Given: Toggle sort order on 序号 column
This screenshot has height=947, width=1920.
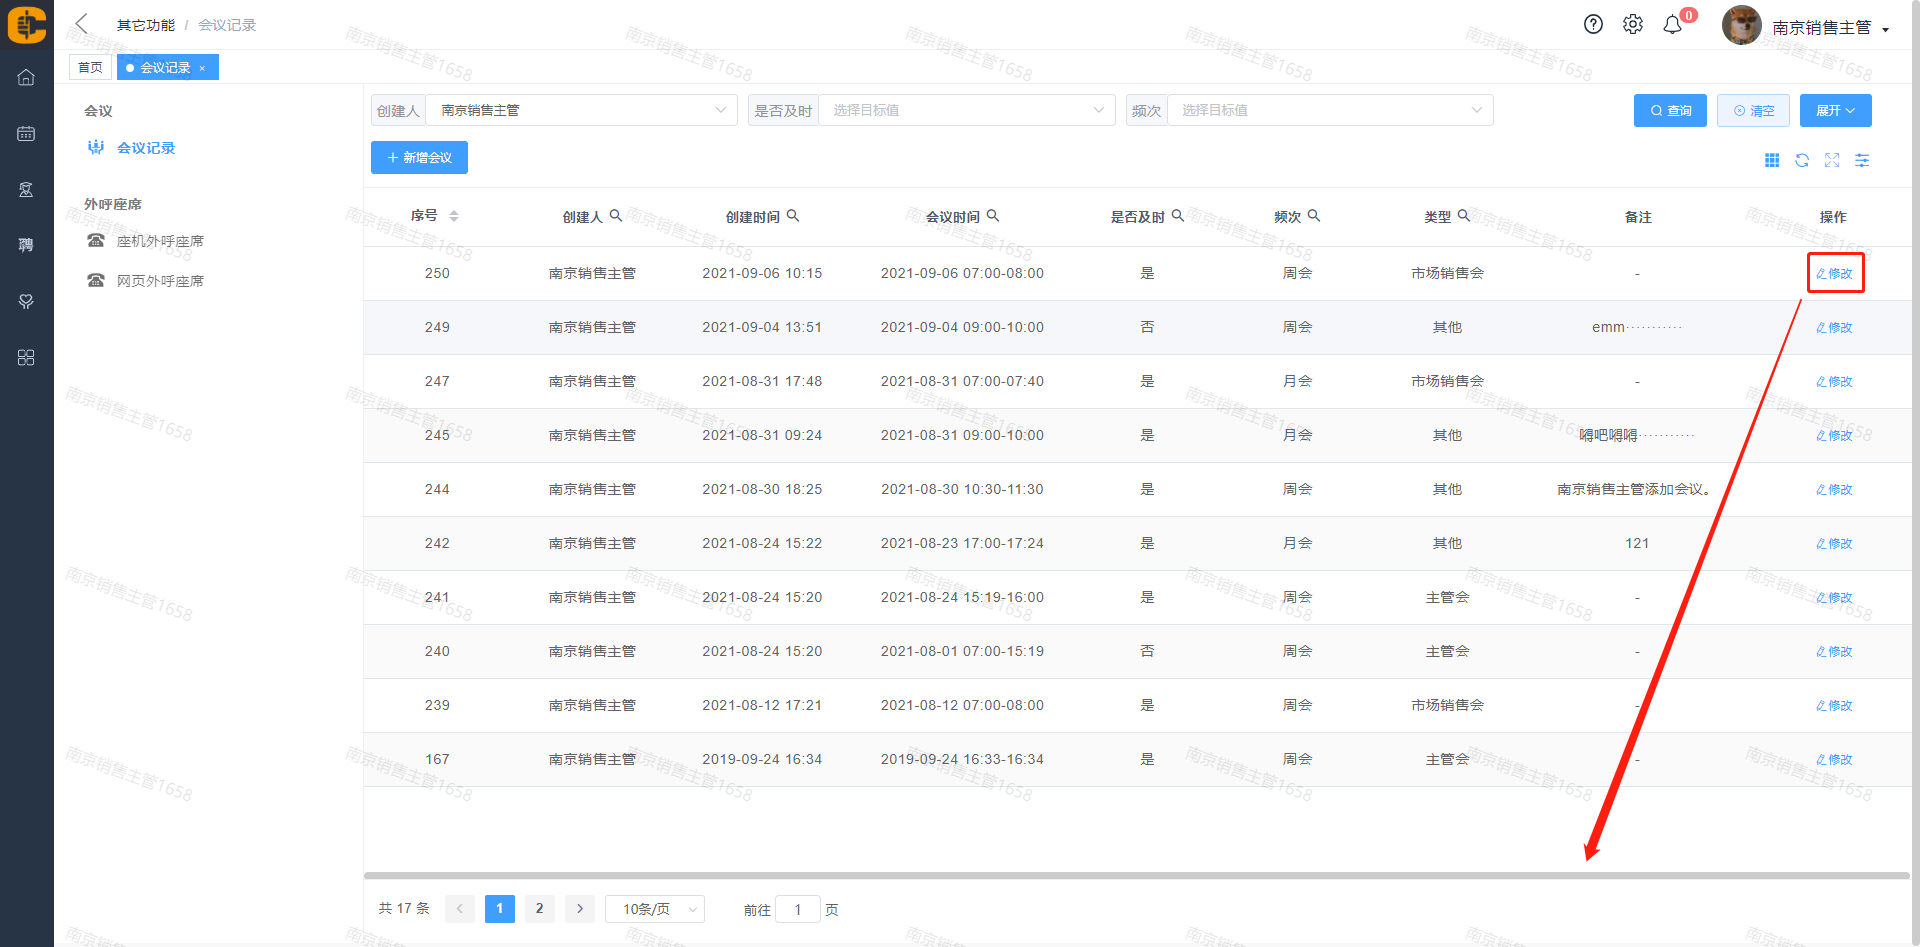Looking at the screenshot, I should [x=454, y=216].
